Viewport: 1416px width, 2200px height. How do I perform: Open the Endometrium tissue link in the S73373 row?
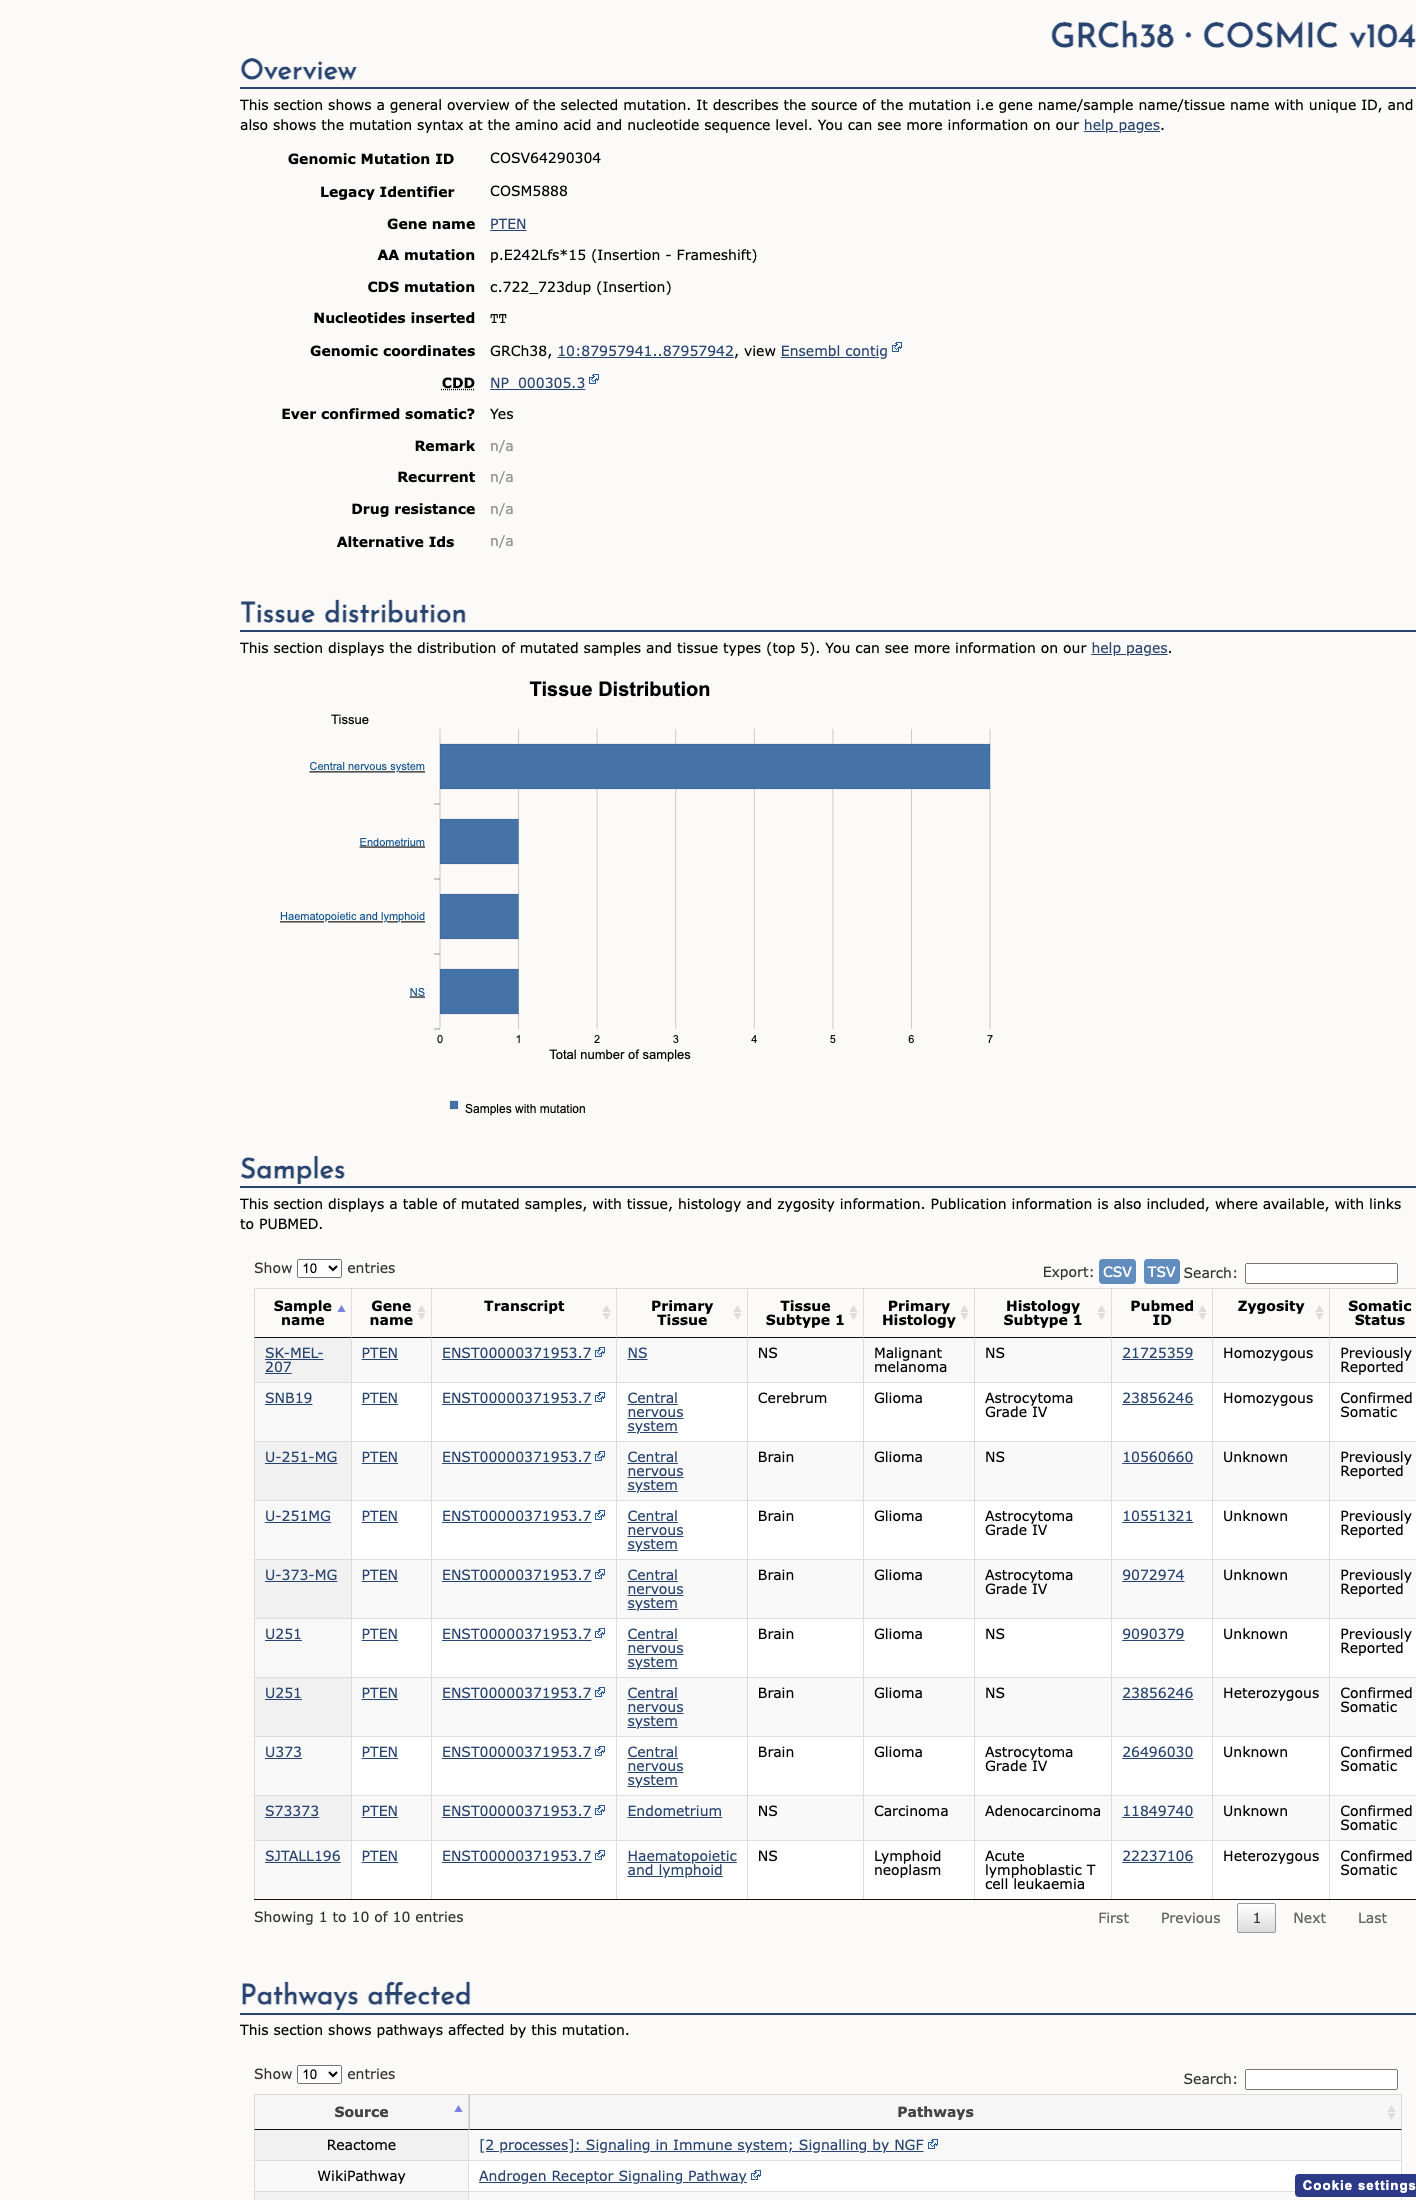(674, 1811)
